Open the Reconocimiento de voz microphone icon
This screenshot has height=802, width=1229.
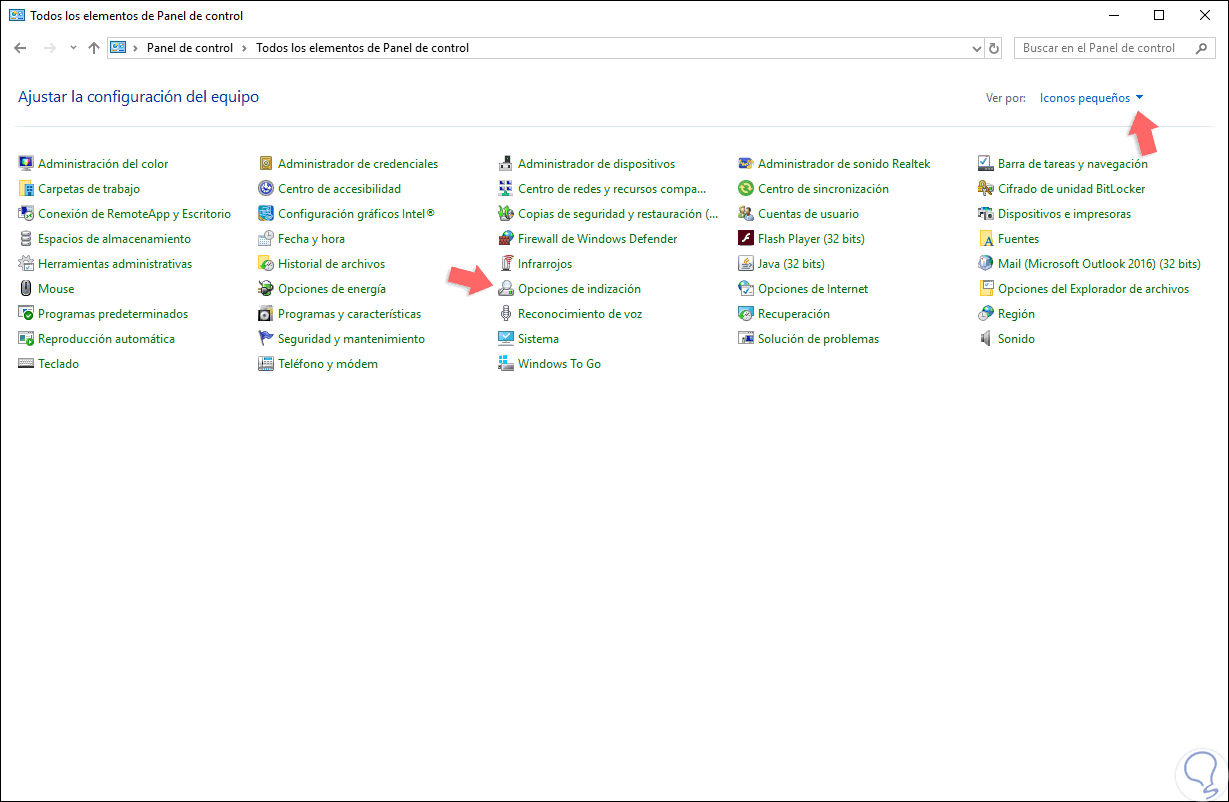click(506, 314)
